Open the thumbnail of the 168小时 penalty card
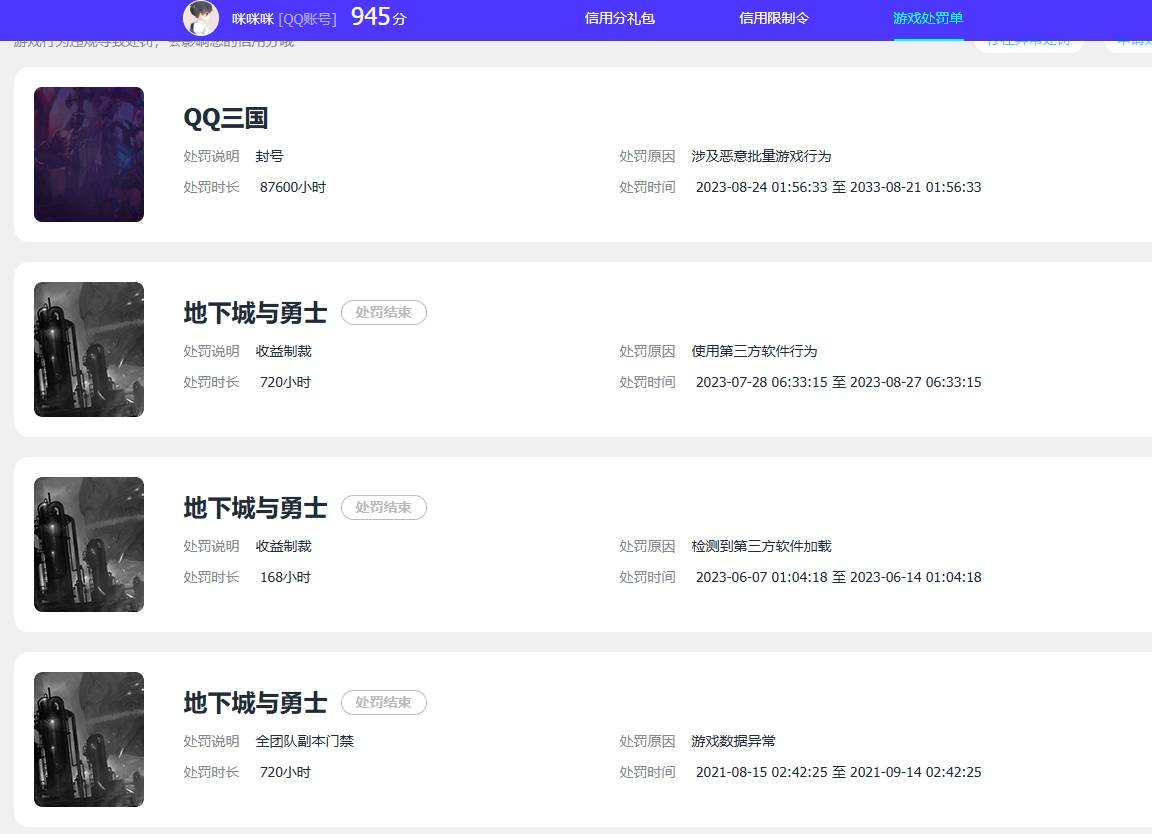The image size is (1152, 834). pos(89,544)
